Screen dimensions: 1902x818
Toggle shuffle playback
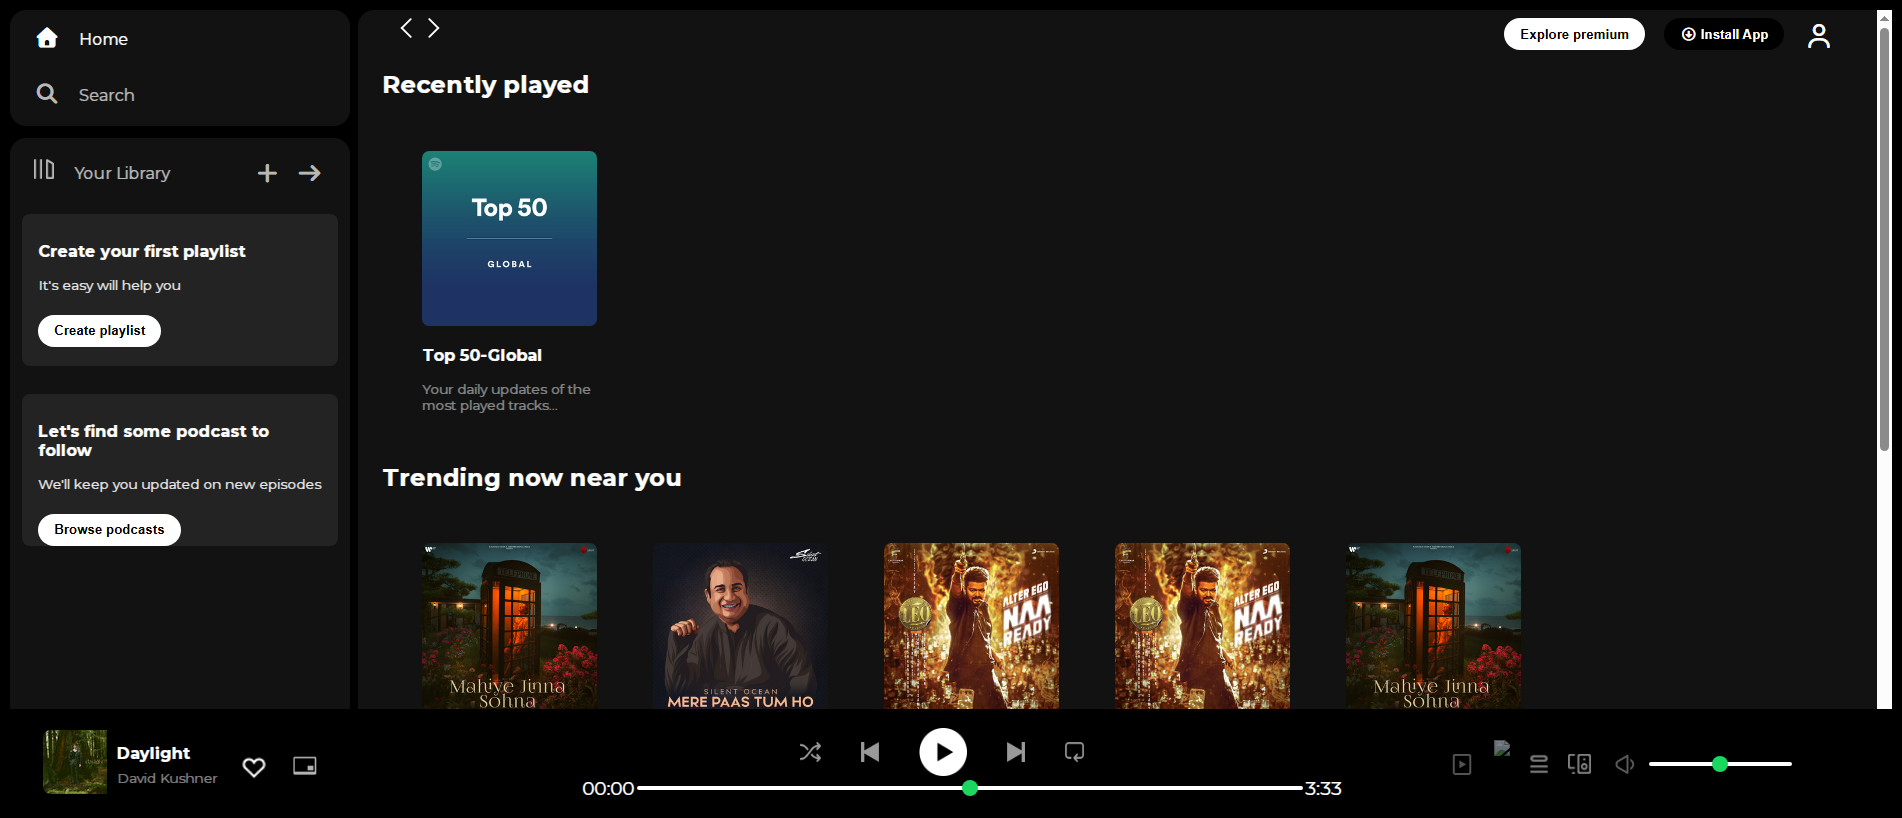pyautogui.click(x=810, y=752)
